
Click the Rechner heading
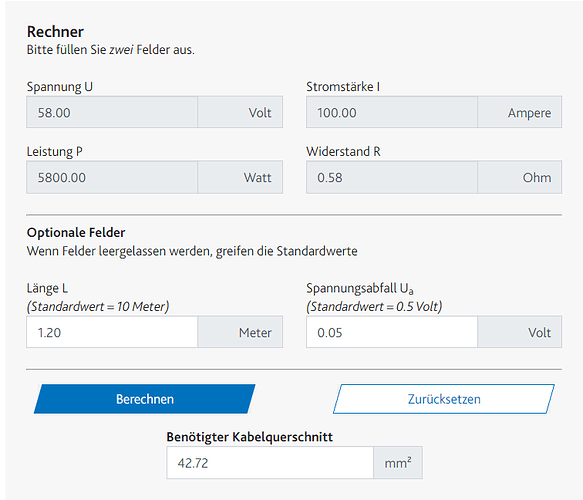(x=55, y=32)
